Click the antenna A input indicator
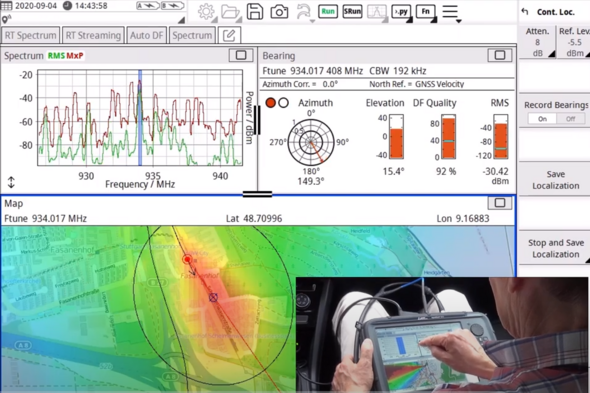This screenshot has width=590, height=393. point(148,6)
